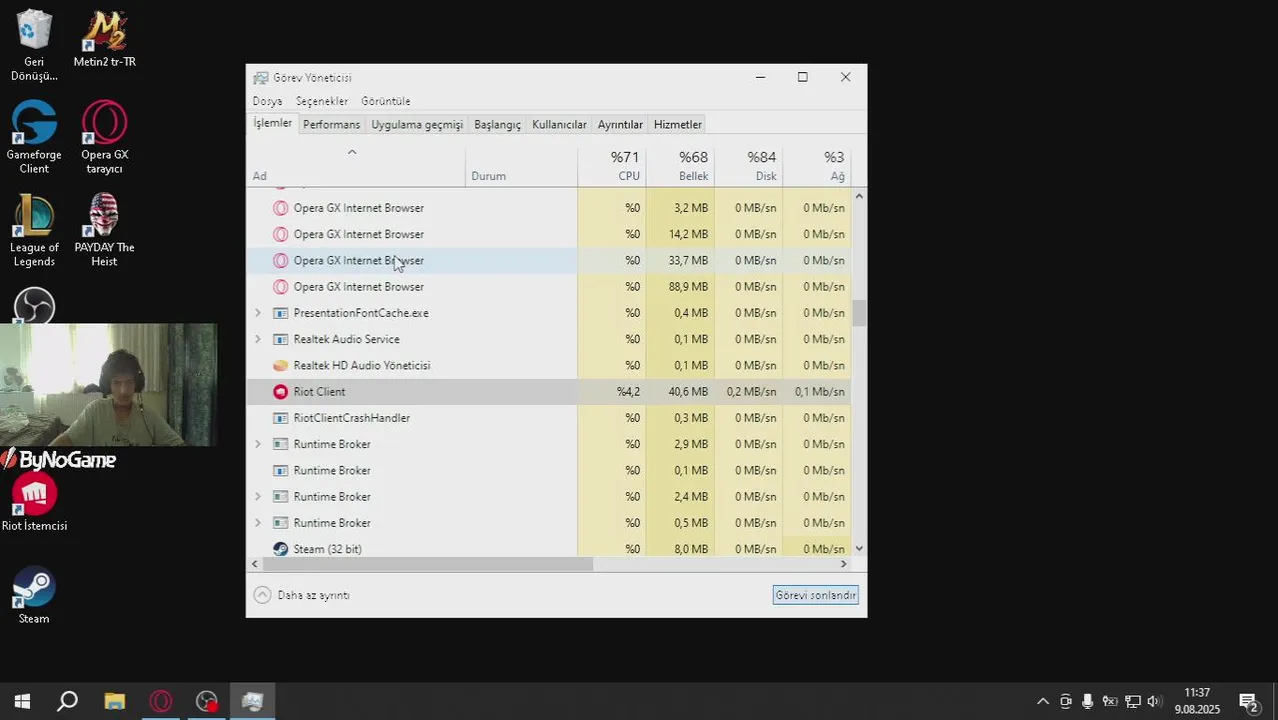Click the PresentationFontCache.exe process icon
The image size is (1278, 720).
click(x=280, y=313)
